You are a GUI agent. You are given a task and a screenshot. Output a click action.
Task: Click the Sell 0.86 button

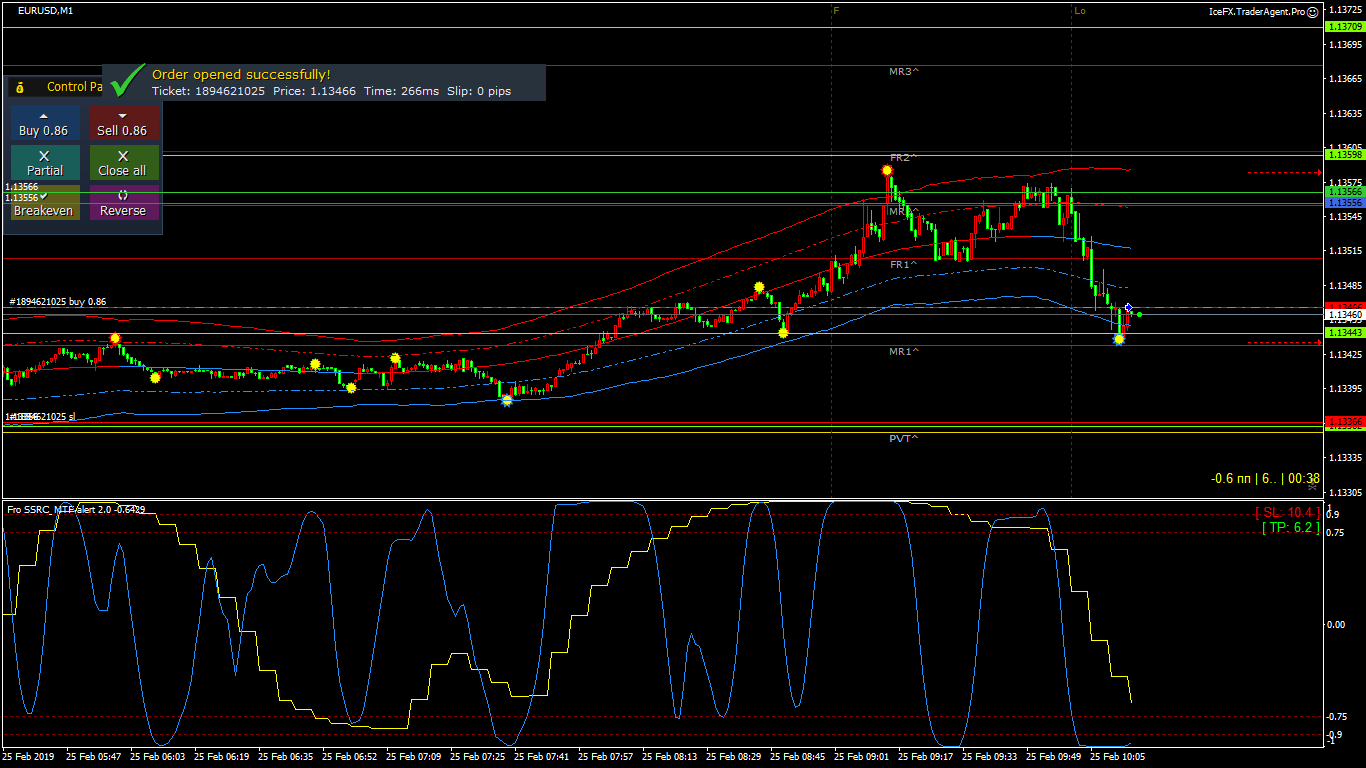(x=122, y=123)
